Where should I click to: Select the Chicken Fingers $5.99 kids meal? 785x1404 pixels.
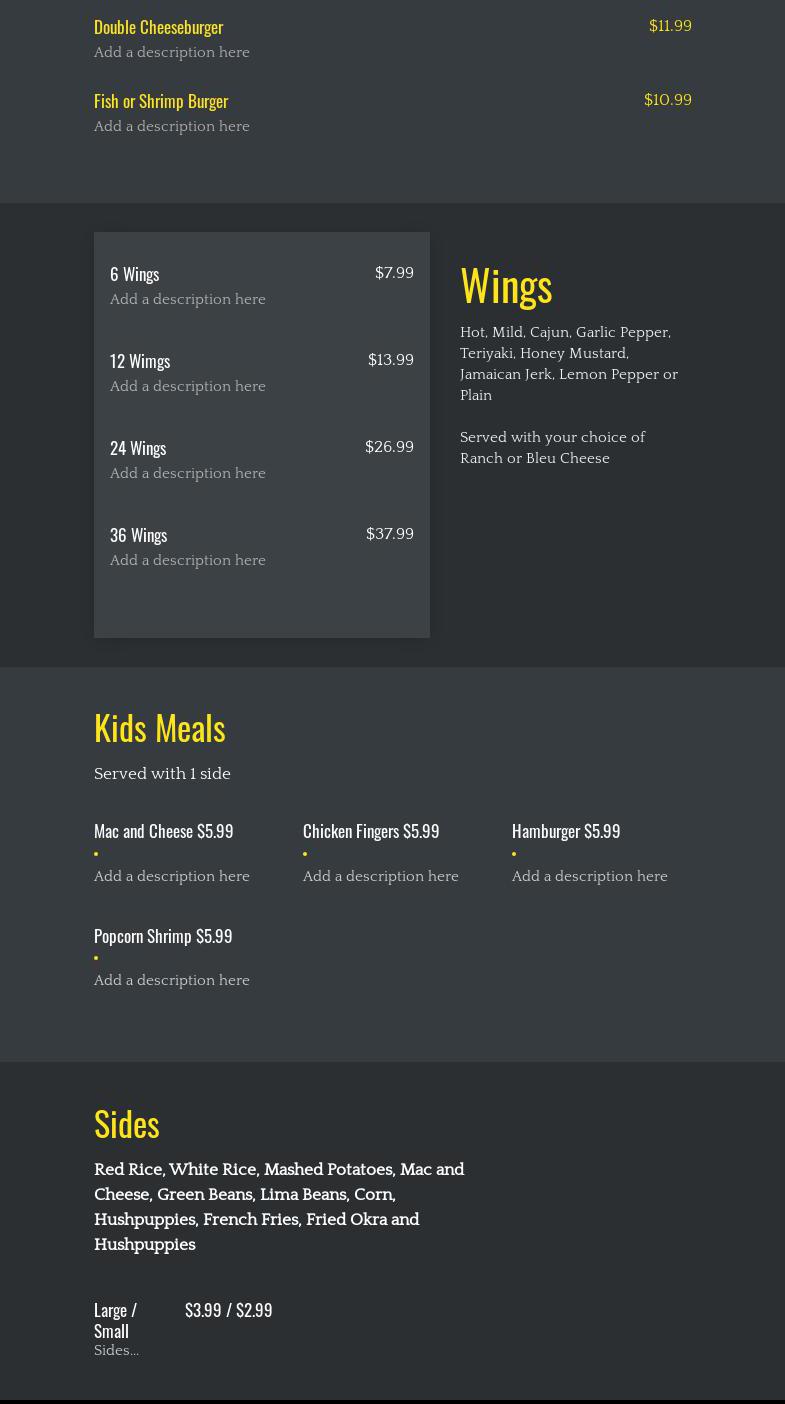371,831
